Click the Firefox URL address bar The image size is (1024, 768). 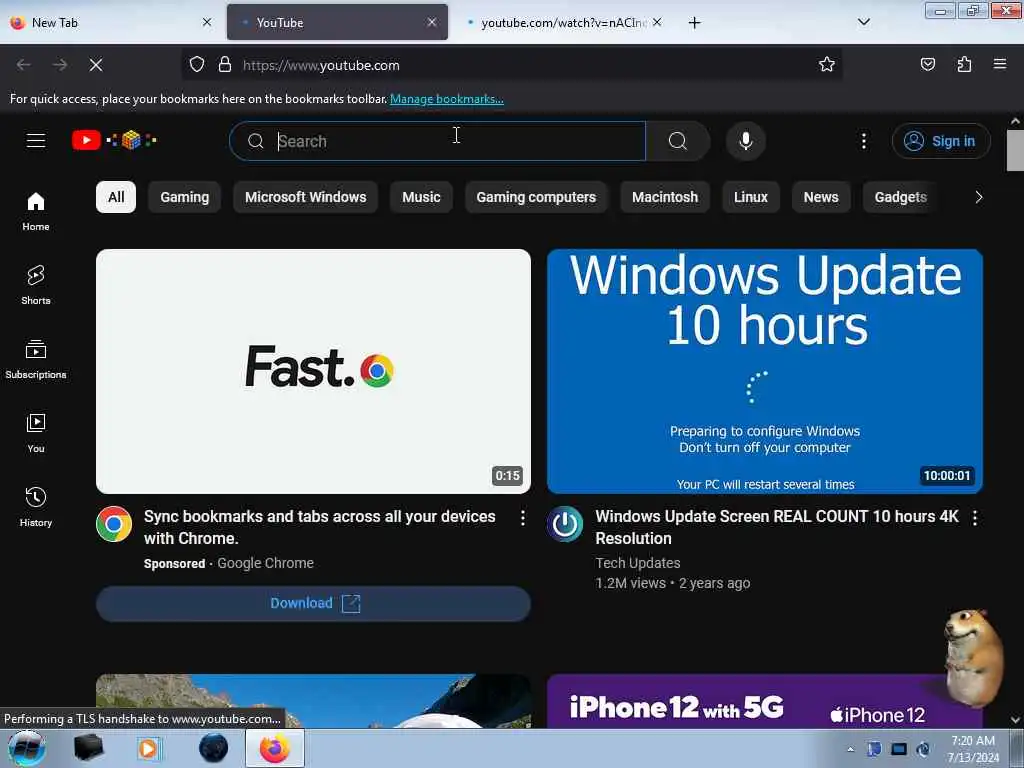point(511,65)
